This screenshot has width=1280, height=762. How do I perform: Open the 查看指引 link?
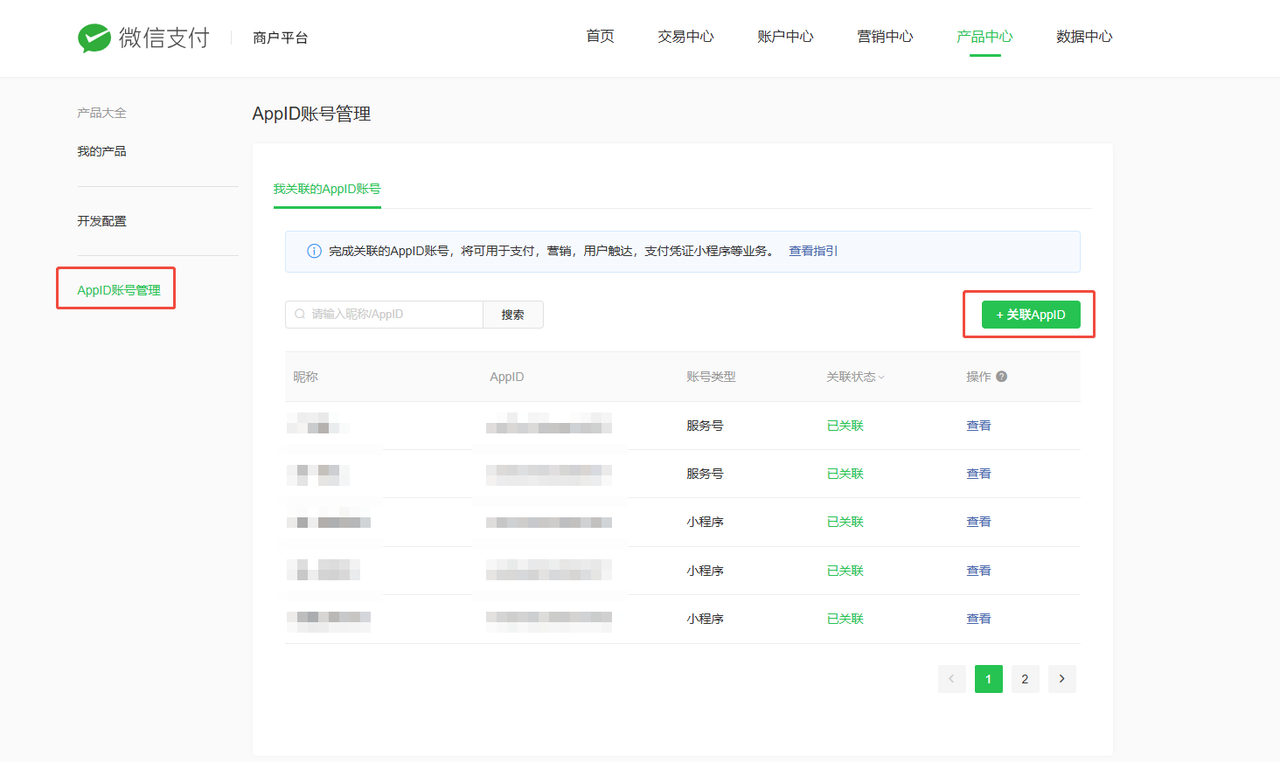813,251
